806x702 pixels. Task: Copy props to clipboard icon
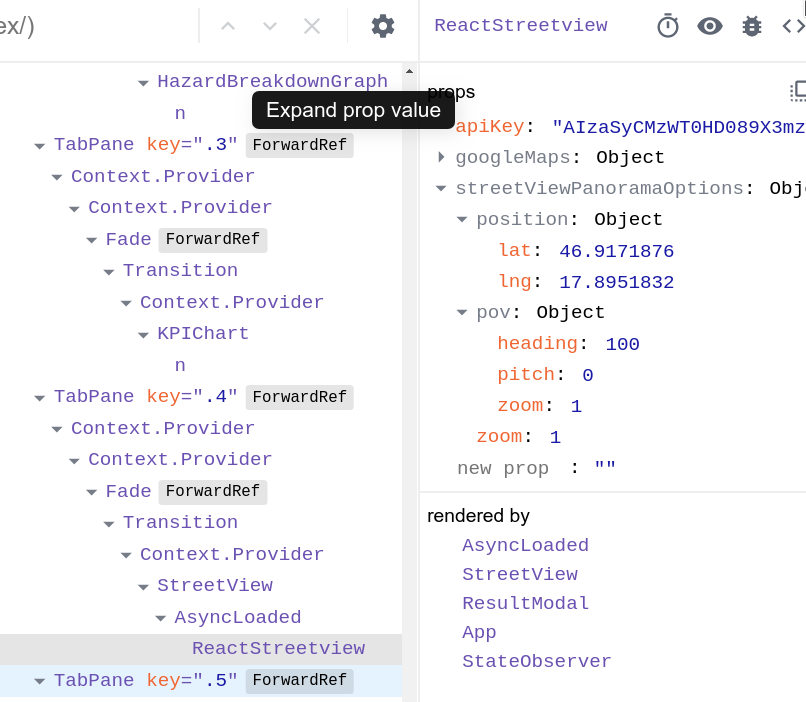[798, 91]
